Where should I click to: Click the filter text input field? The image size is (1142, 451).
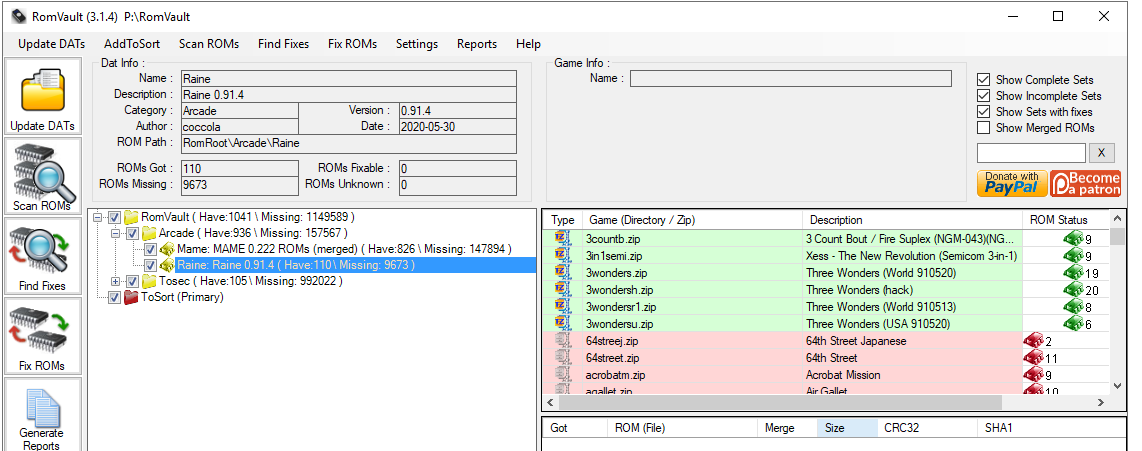point(1030,153)
